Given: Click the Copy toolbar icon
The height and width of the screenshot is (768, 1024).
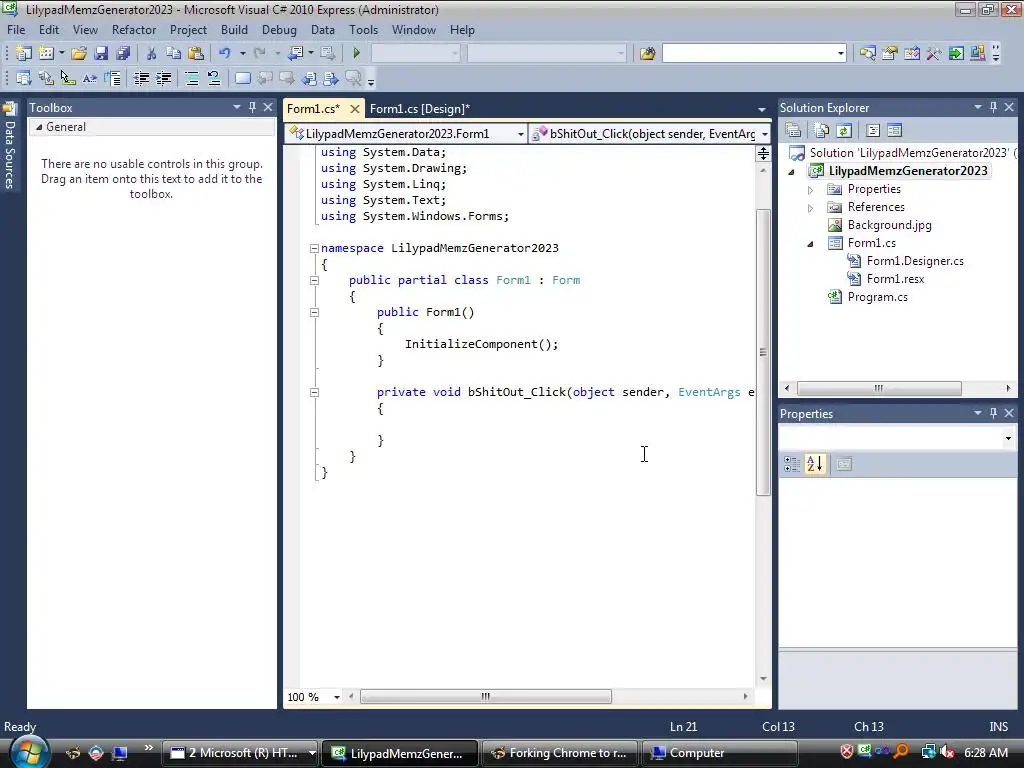Looking at the screenshot, I should click(173, 54).
